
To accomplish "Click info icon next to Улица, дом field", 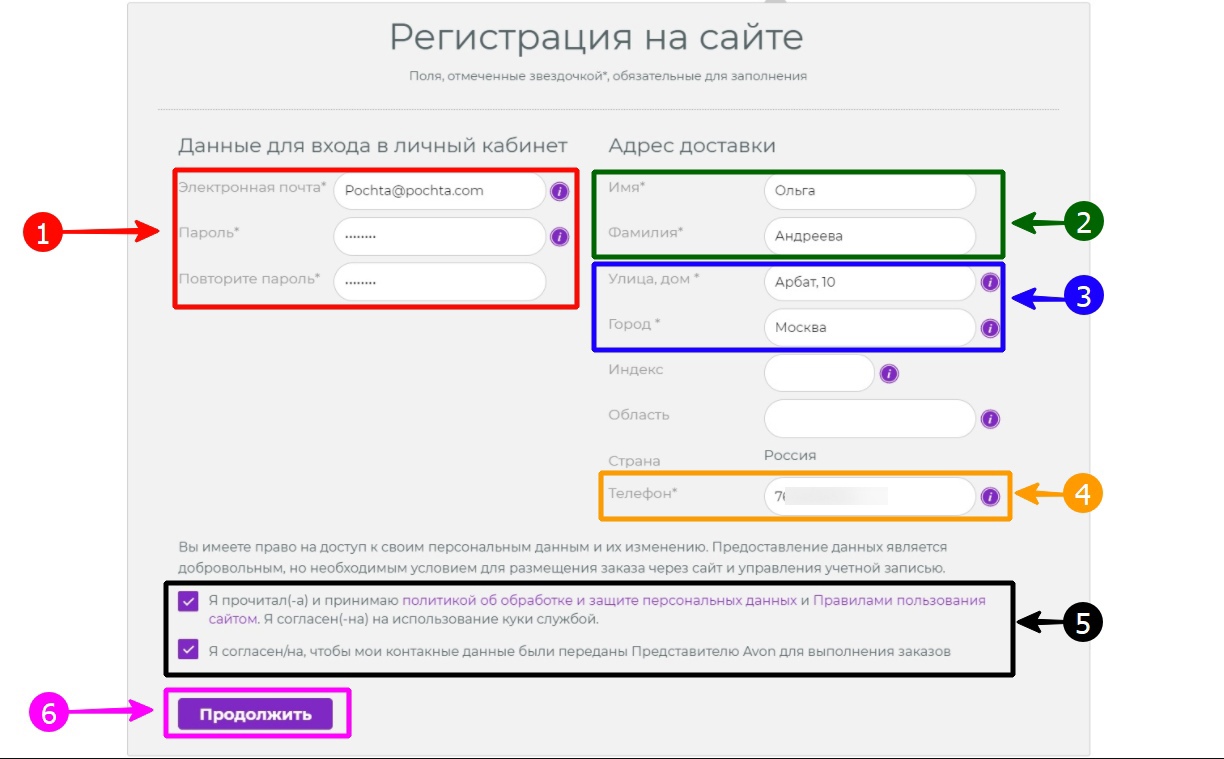I will pos(990,282).
